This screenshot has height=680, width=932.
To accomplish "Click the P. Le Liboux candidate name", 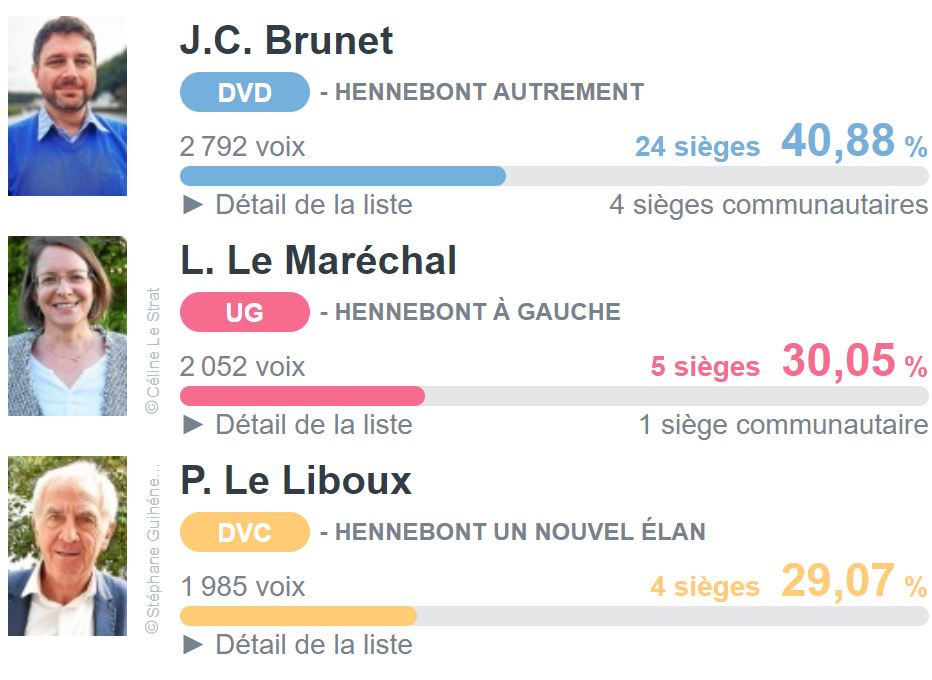I will pos(296,481).
